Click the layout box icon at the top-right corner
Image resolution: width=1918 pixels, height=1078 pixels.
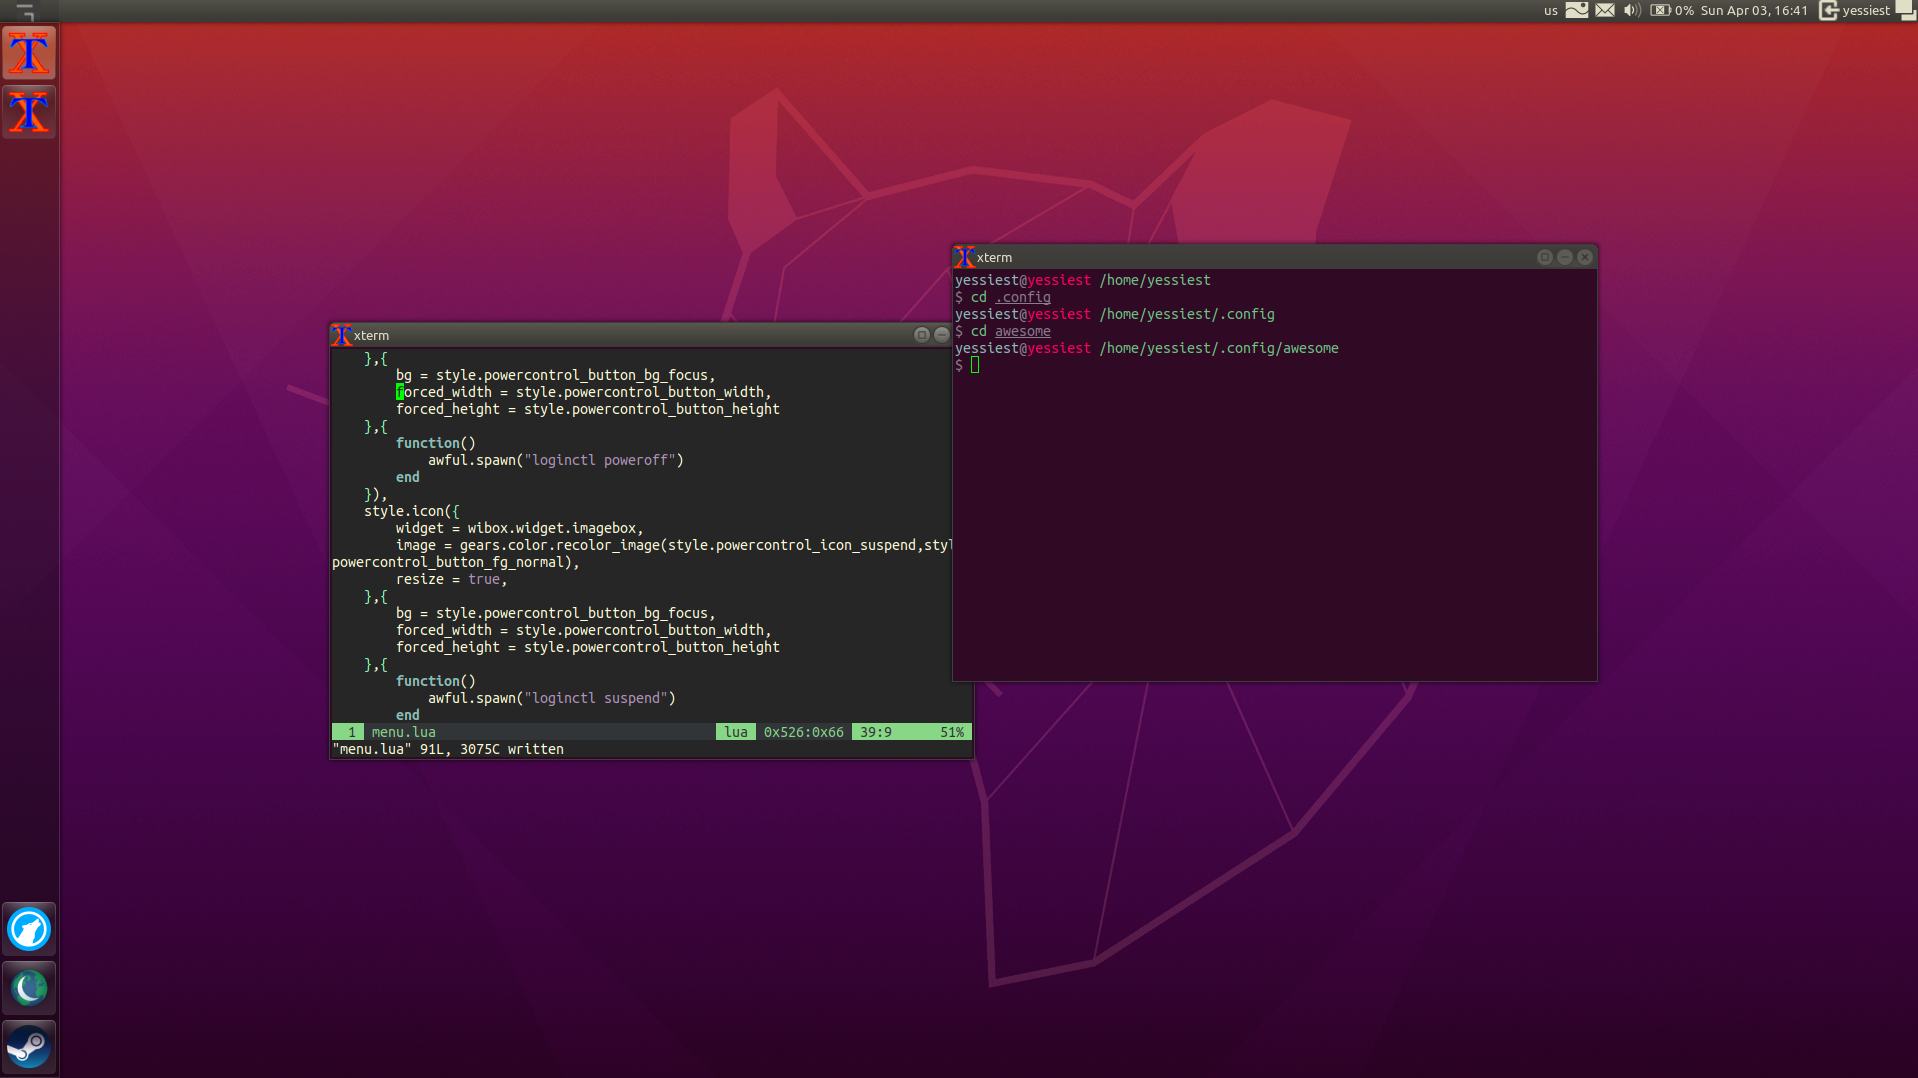point(1906,10)
